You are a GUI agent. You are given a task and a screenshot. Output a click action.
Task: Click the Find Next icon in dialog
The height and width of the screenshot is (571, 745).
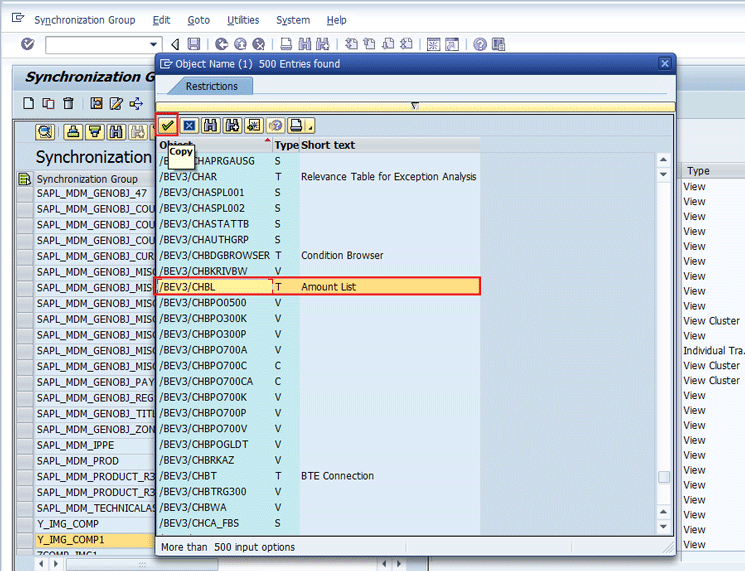232,125
